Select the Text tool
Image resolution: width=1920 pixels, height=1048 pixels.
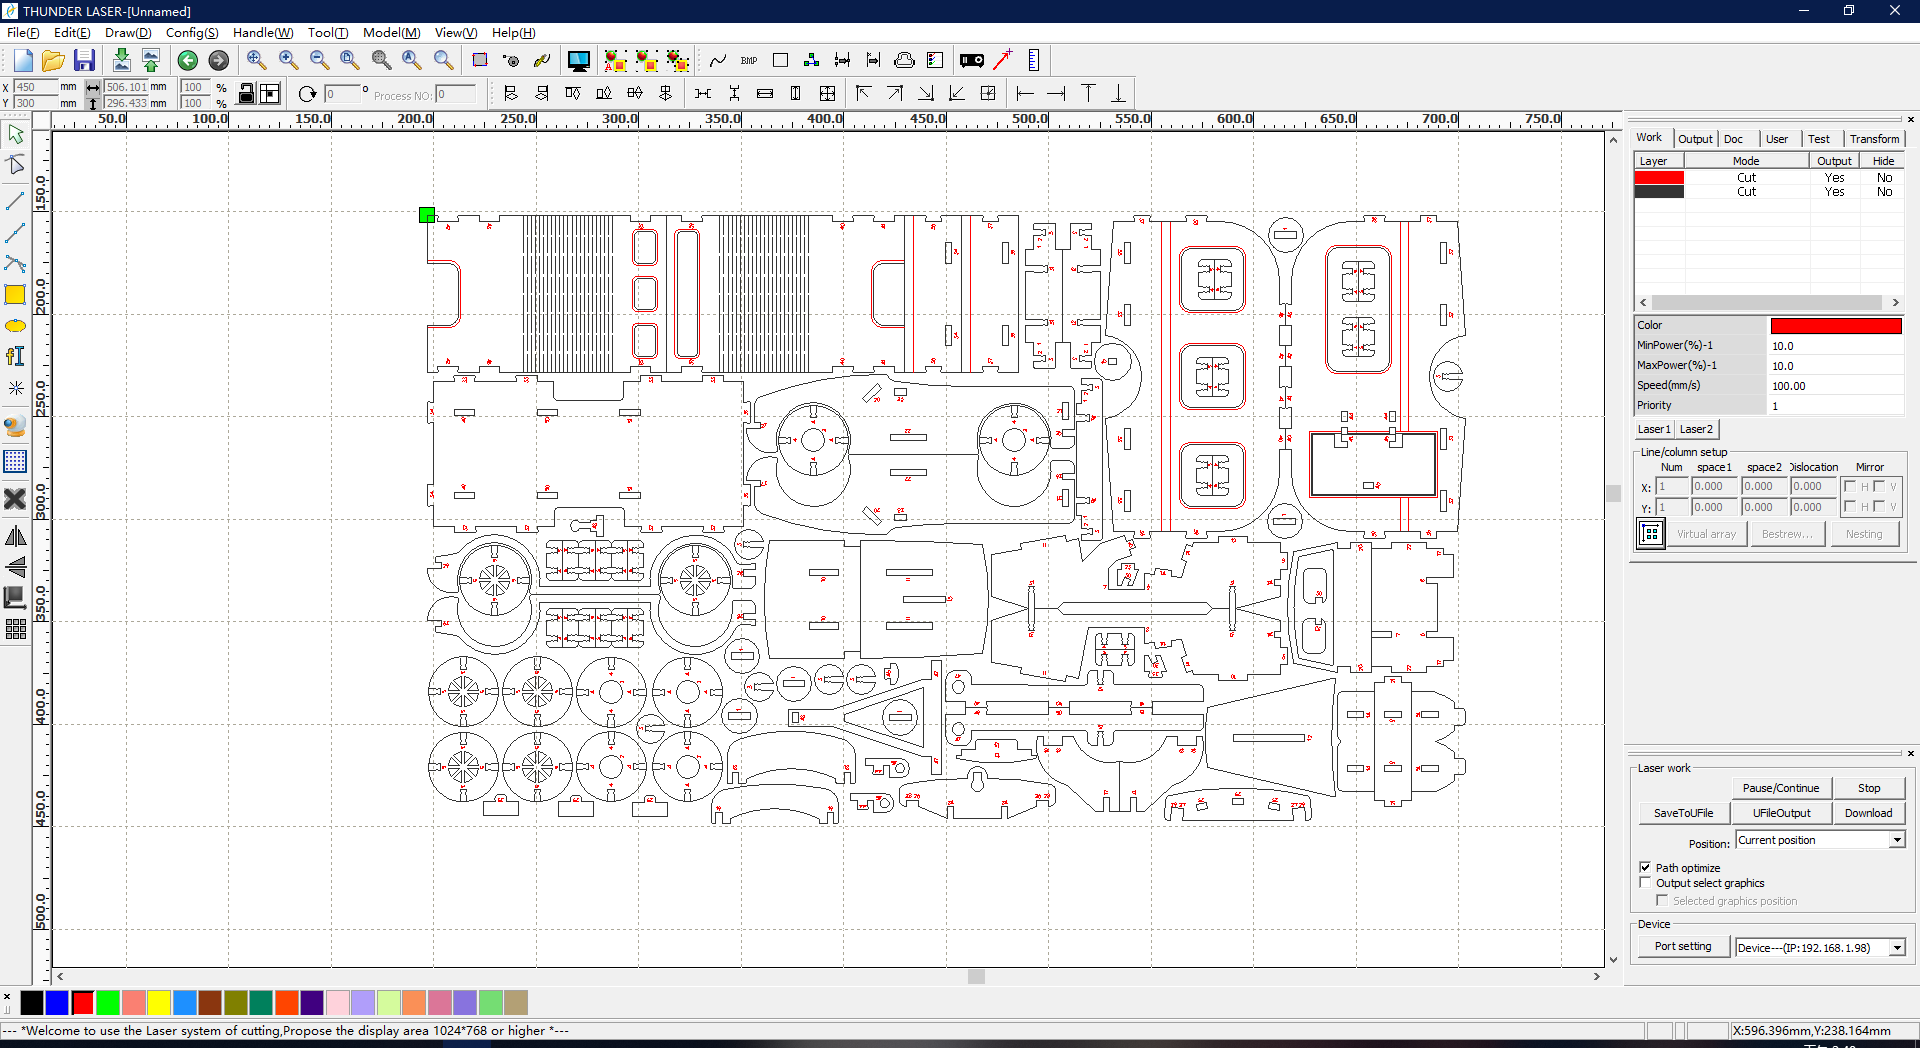click(x=16, y=356)
